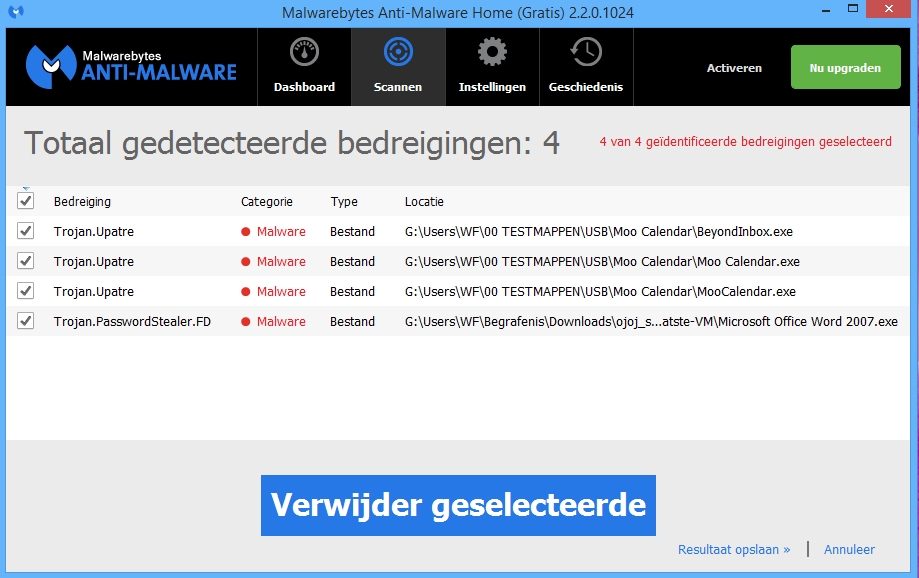Close the Malwarebytes window
This screenshot has width=919, height=578.
889,9
